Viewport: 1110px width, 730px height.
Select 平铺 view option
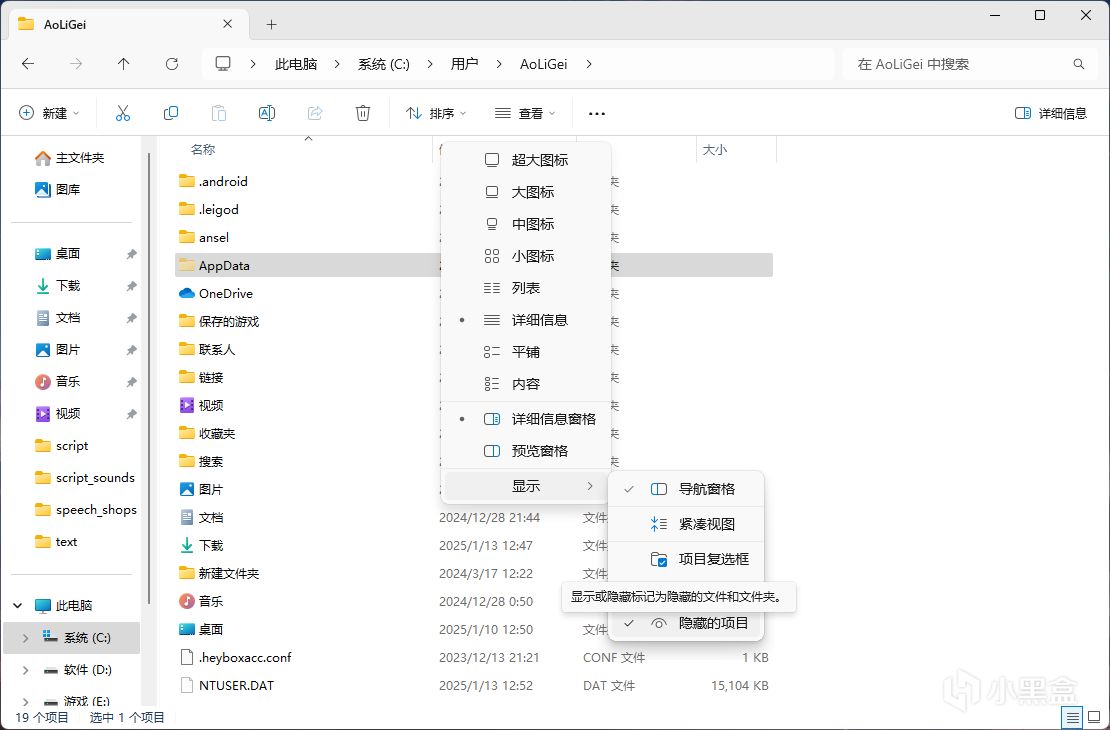[x=526, y=352]
